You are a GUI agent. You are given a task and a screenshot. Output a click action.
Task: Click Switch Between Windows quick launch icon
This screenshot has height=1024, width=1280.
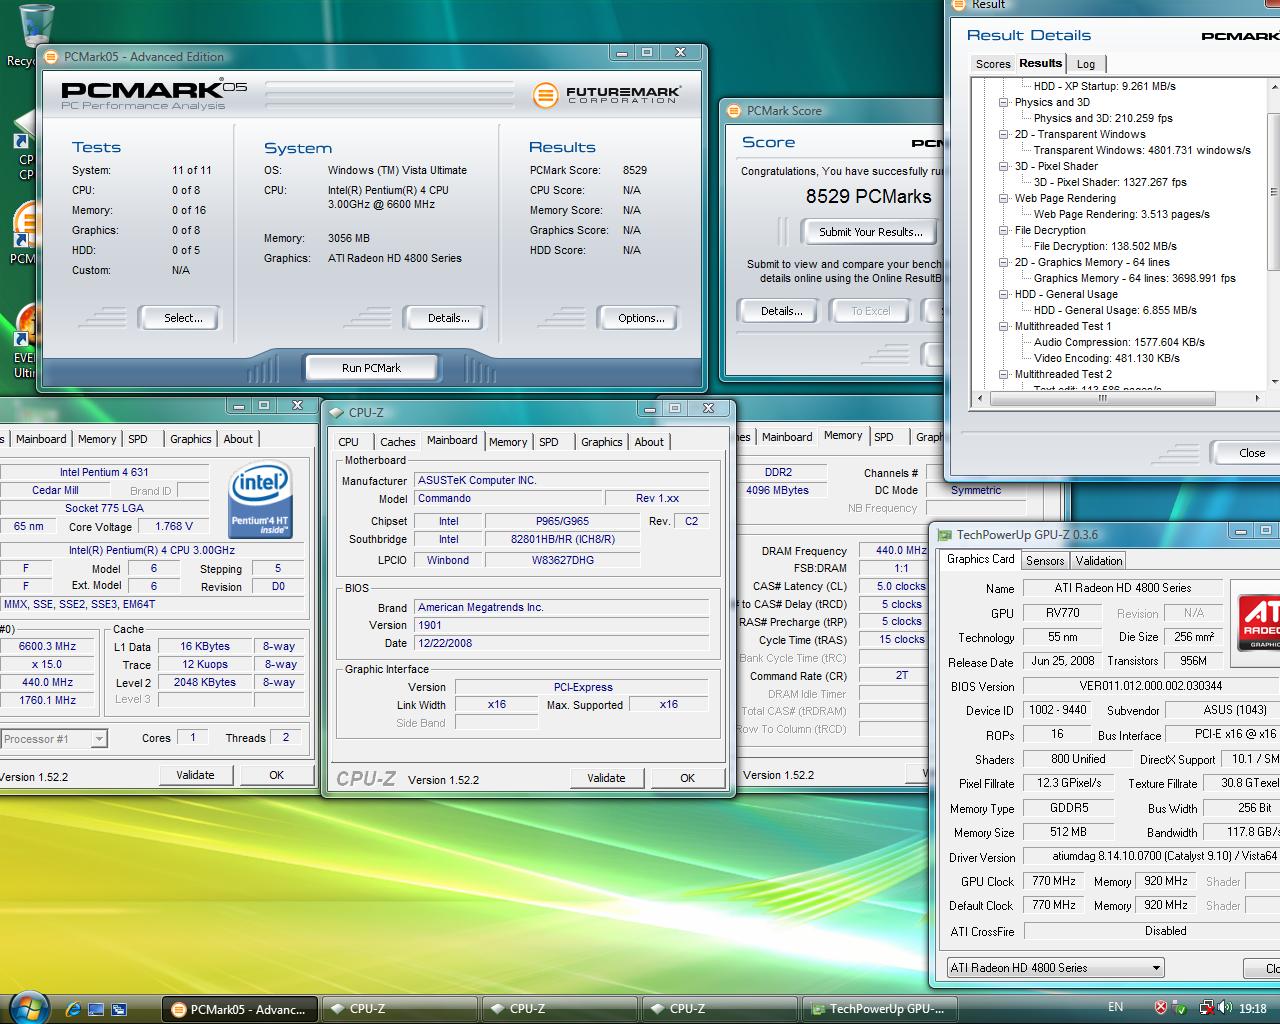point(120,1009)
